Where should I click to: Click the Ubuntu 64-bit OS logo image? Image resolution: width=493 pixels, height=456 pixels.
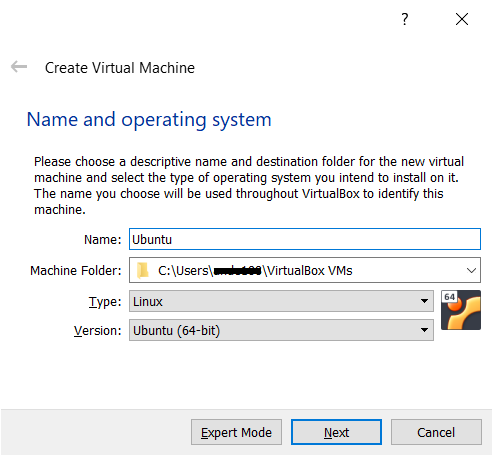coord(461,310)
